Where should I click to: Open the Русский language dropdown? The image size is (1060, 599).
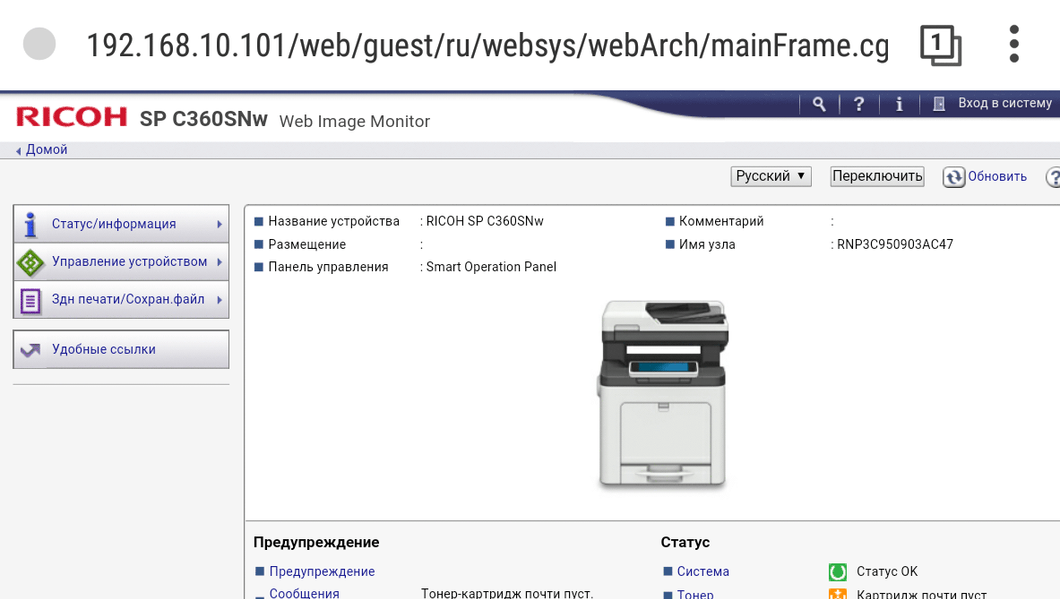(771, 176)
